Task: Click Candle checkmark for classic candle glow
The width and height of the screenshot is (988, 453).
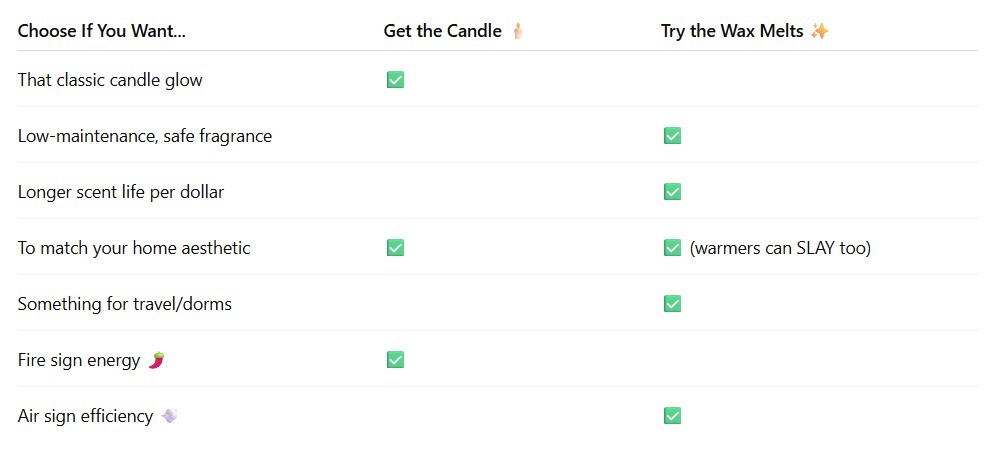Action: (x=395, y=80)
